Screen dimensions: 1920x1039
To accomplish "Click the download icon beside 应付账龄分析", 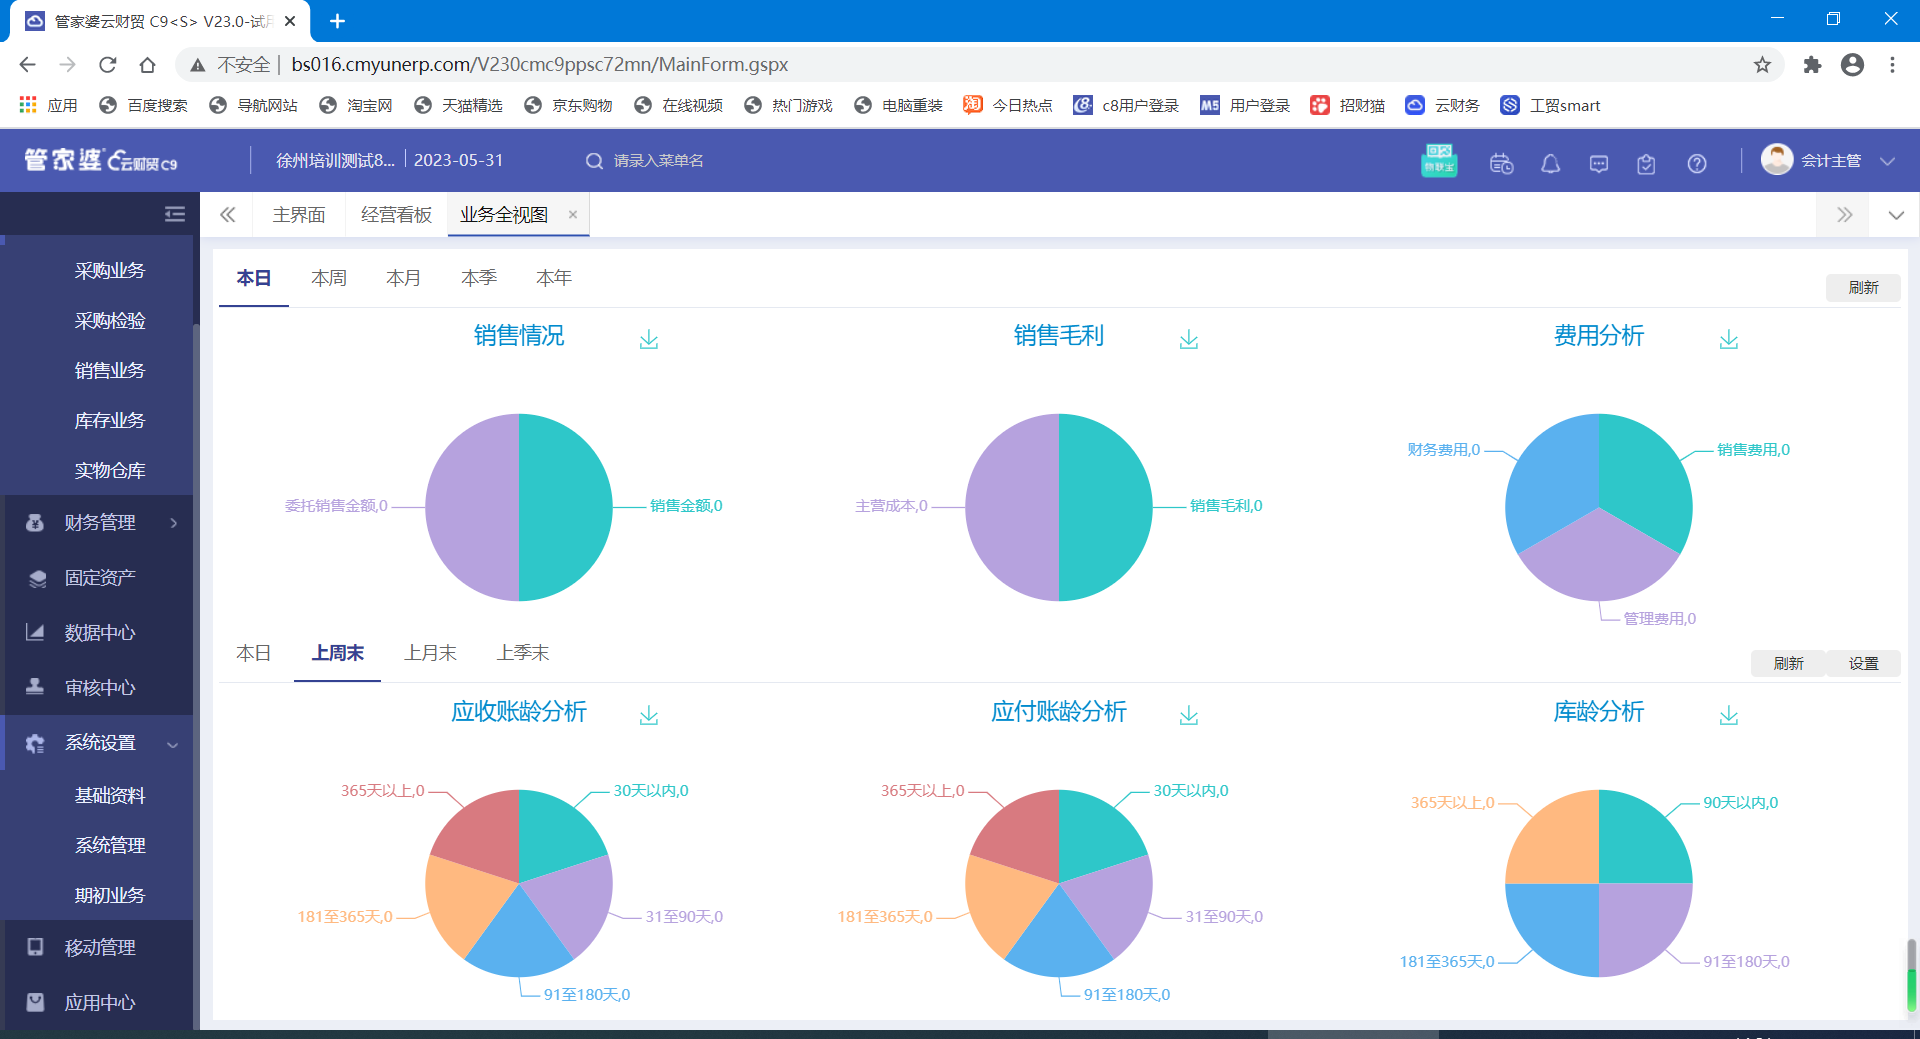I will click(x=1188, y=715).
